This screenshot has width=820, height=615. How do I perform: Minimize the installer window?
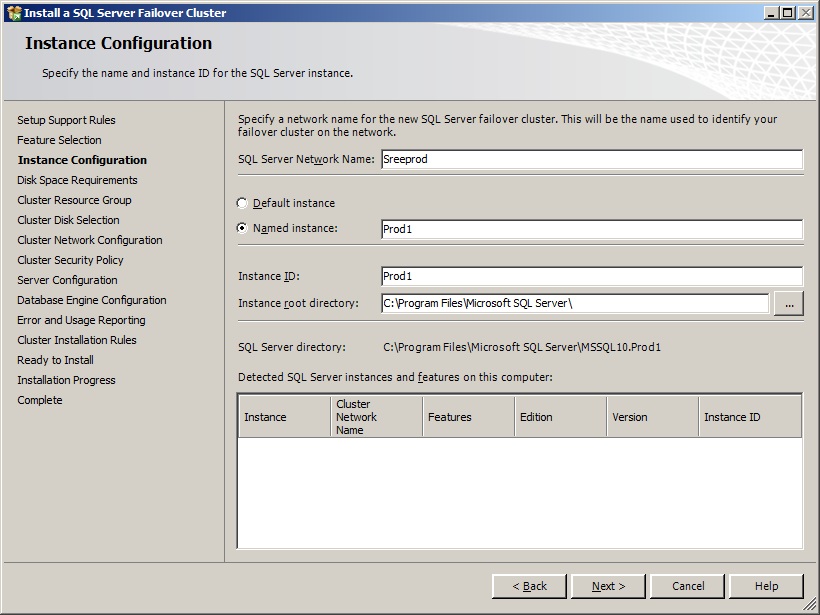point(772,13)
